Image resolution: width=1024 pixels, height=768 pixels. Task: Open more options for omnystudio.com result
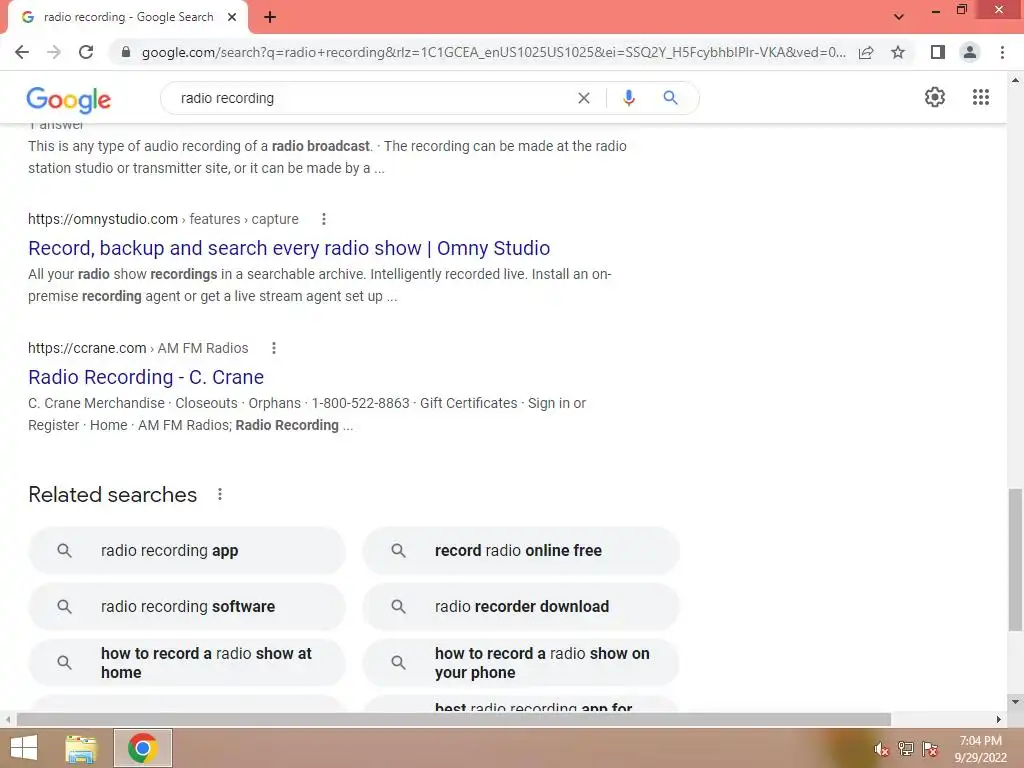[324, 219]
